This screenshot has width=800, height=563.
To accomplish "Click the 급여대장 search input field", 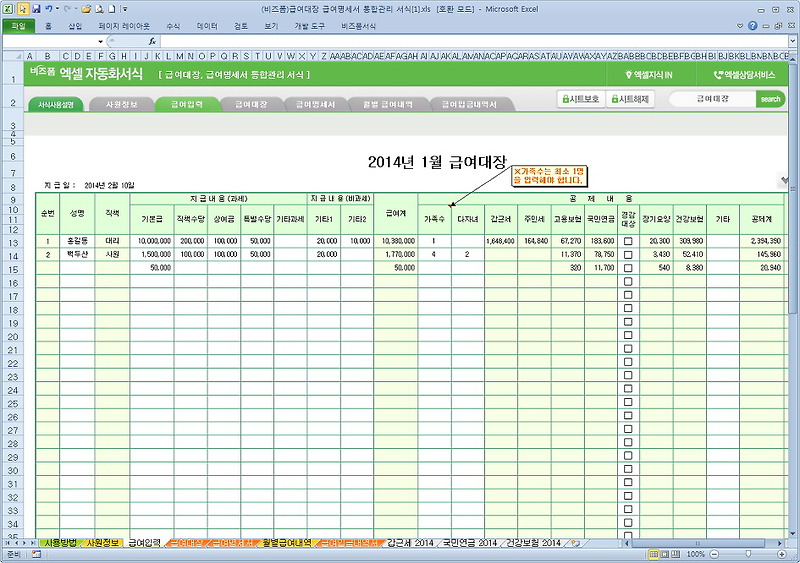I will (713, 99).
